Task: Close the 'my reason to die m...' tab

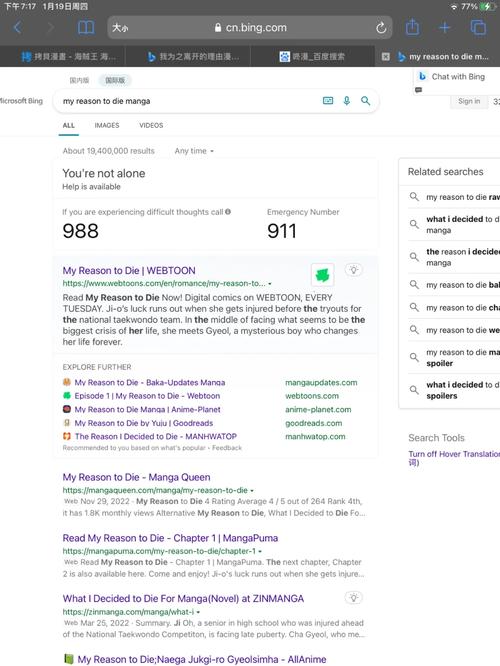Action: pos(385,56)
